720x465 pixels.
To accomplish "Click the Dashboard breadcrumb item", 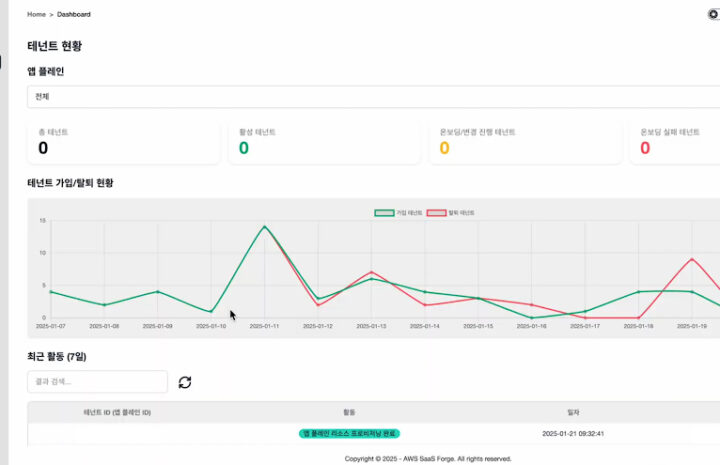I will [74, 14].
